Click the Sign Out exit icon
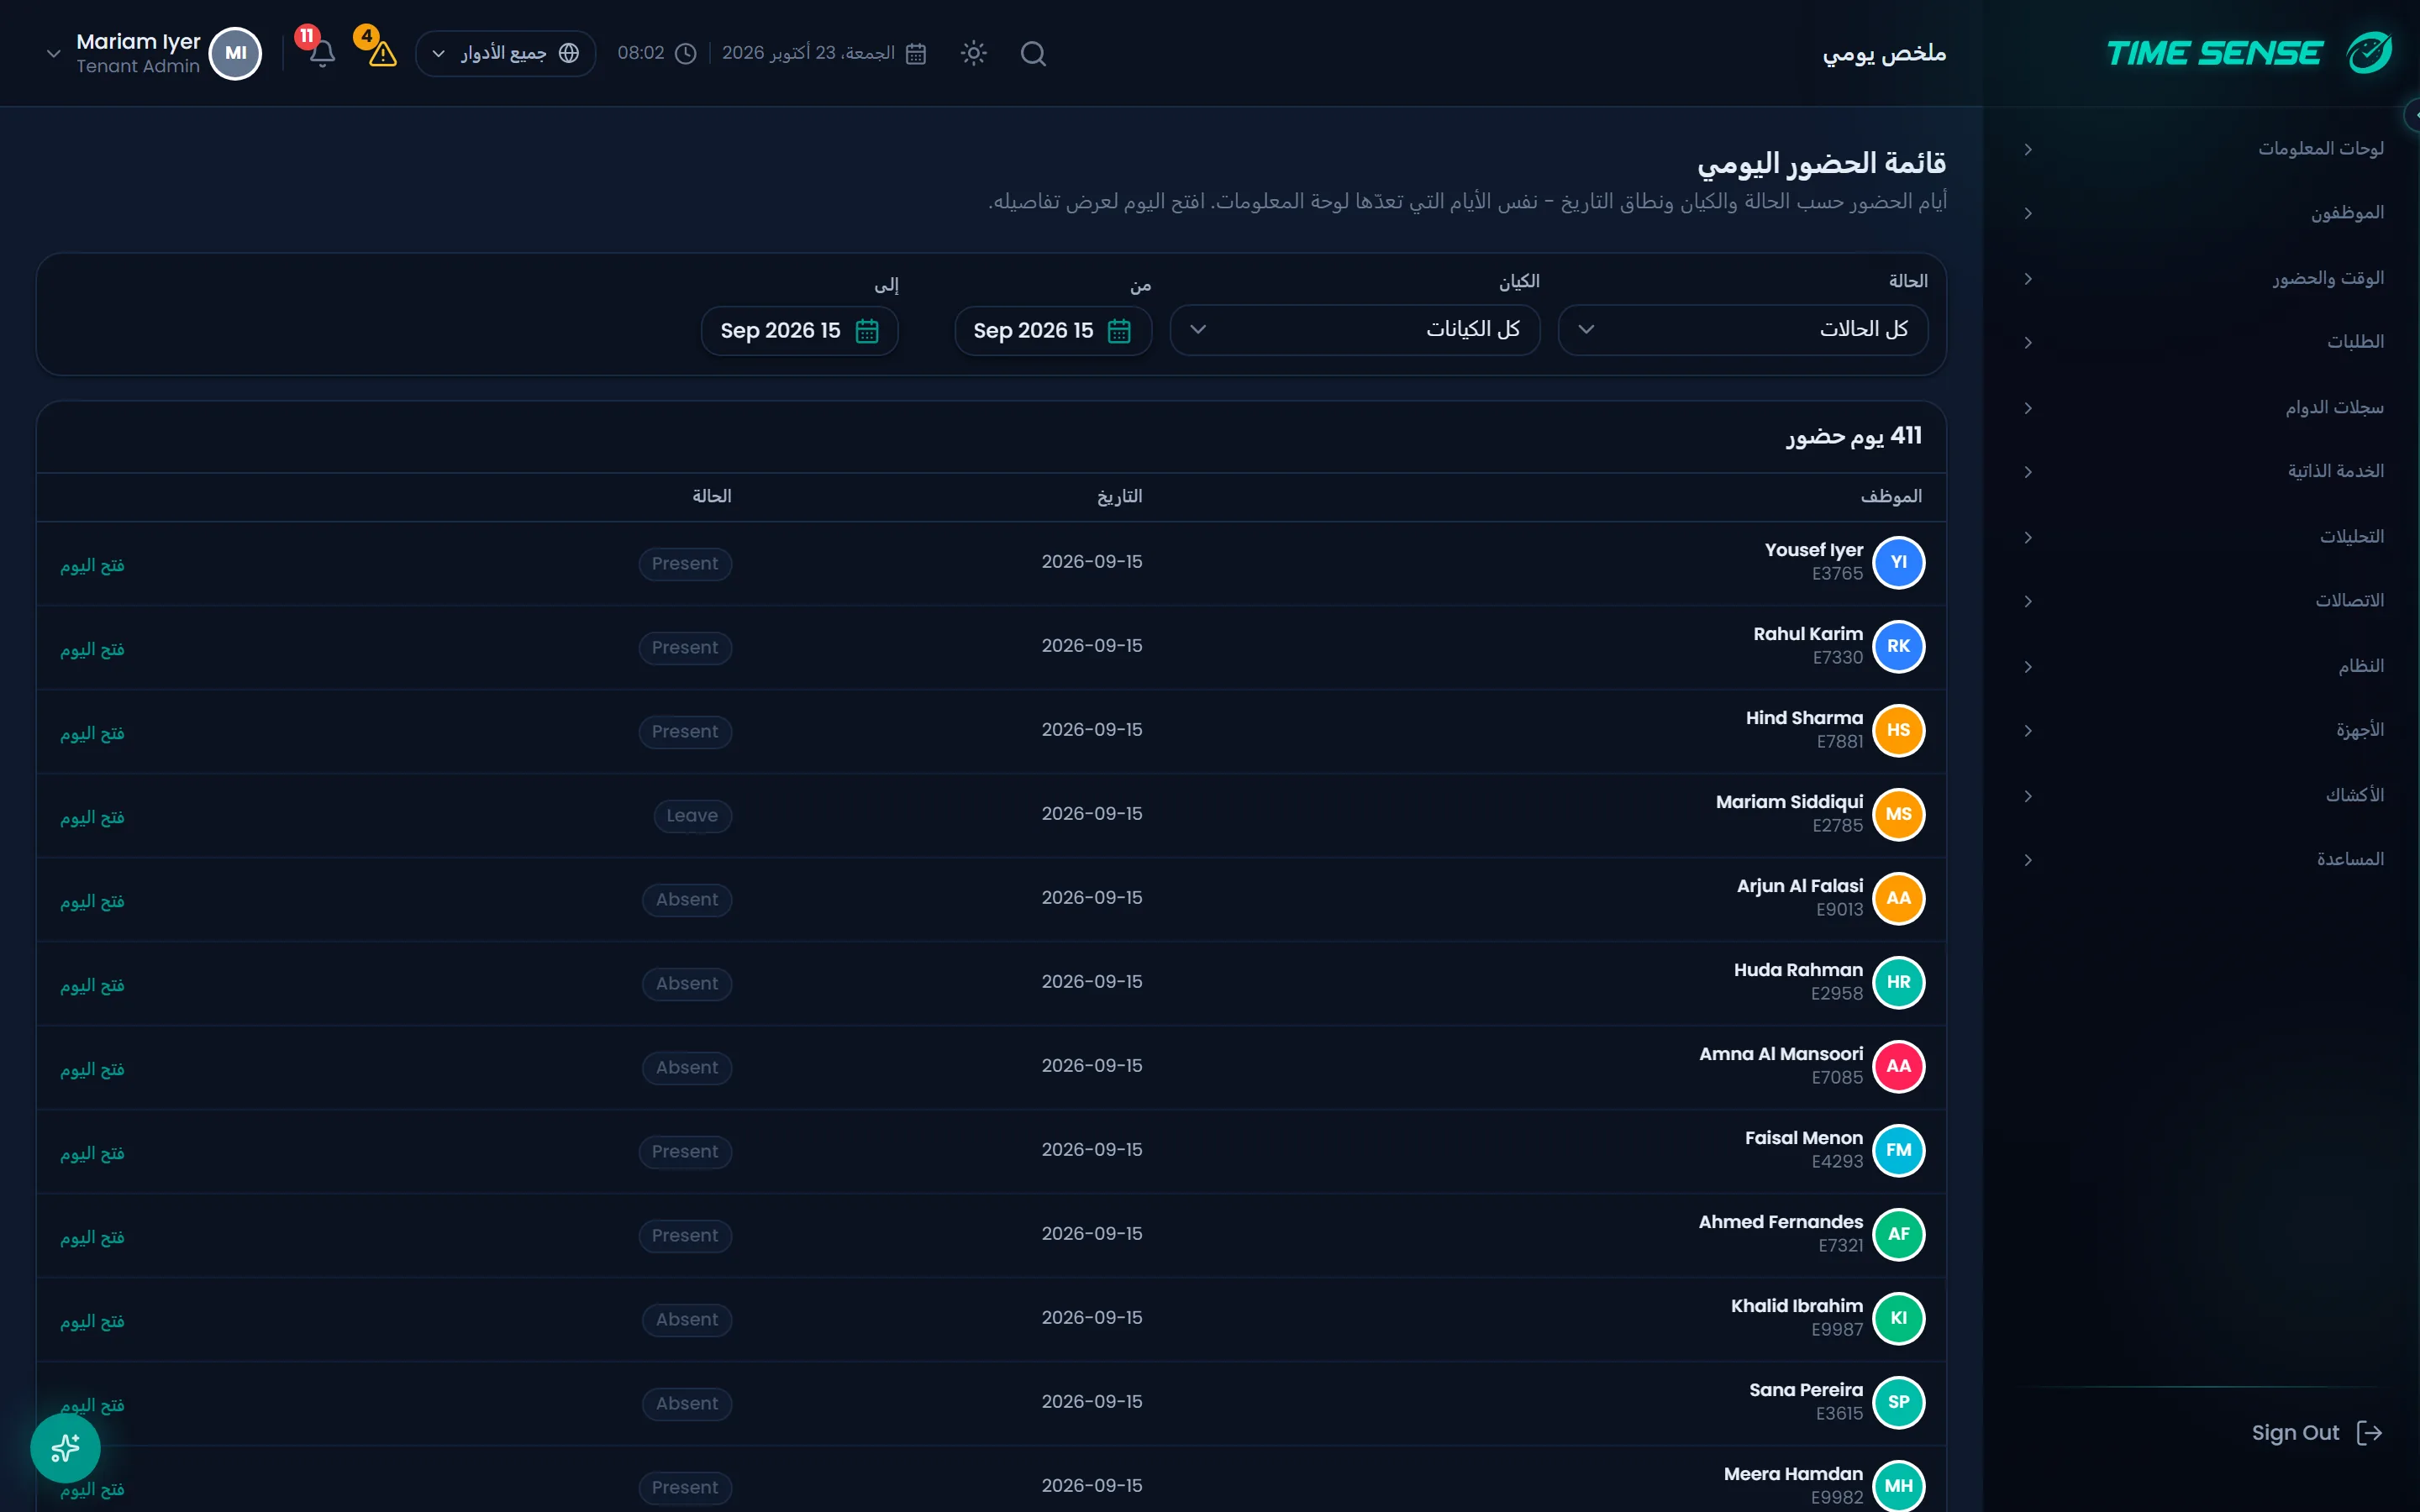This screenshot has height=1512, width=2420. [x=2369, y=1433]
